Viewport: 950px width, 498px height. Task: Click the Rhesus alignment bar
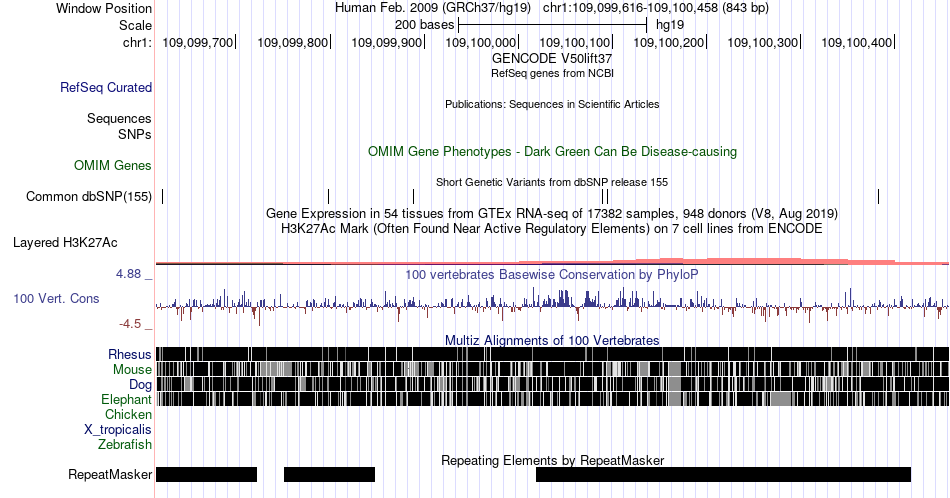point(552,354)
